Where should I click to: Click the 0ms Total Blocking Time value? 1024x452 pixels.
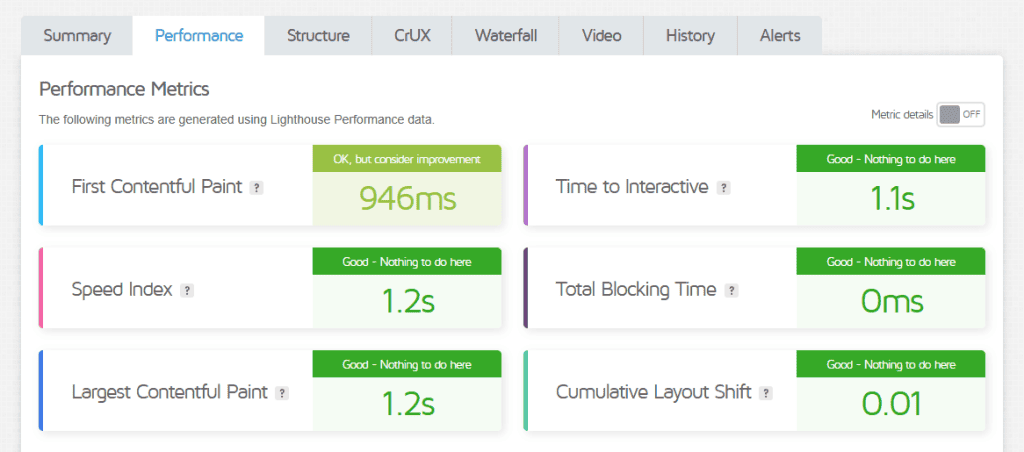coord(891,301)
